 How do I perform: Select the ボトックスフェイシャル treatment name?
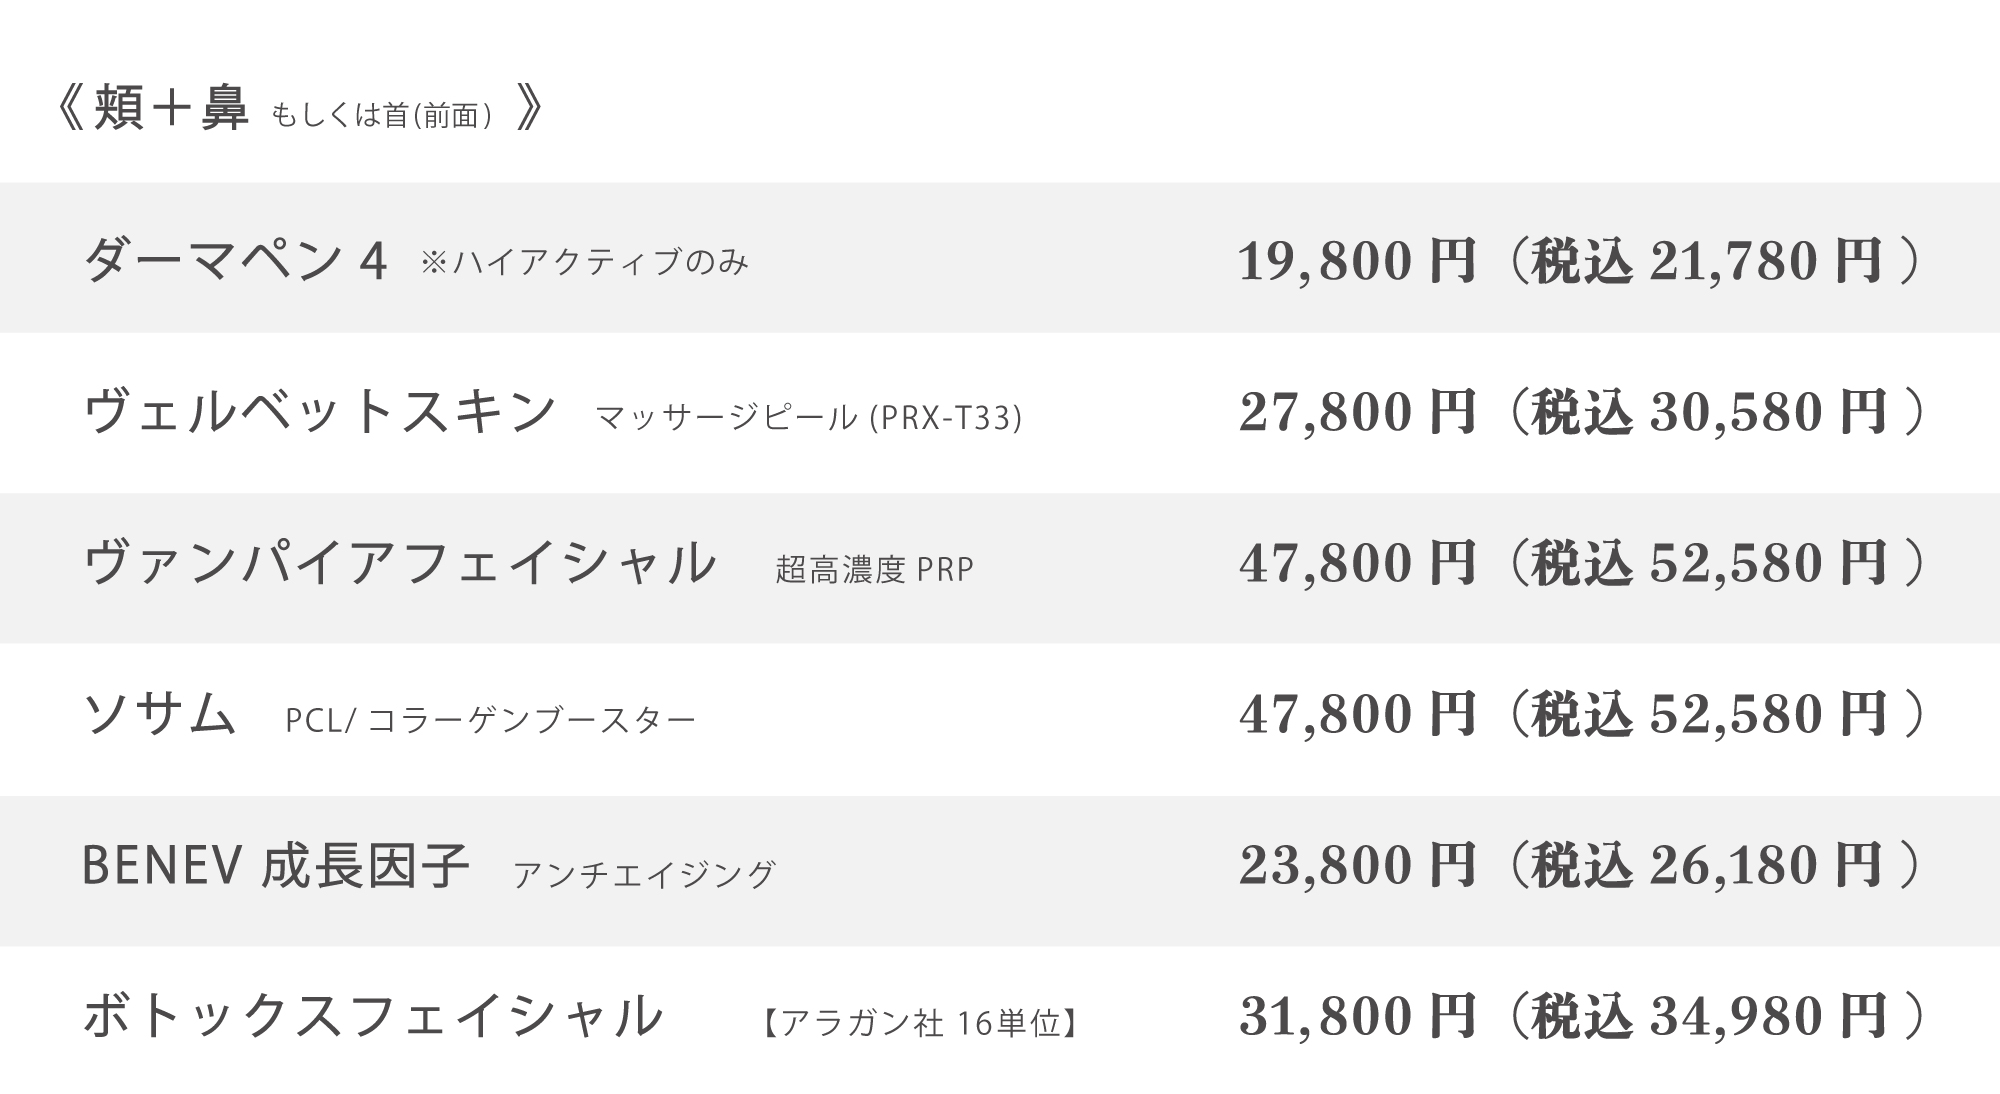click(x=373, y=1016)
